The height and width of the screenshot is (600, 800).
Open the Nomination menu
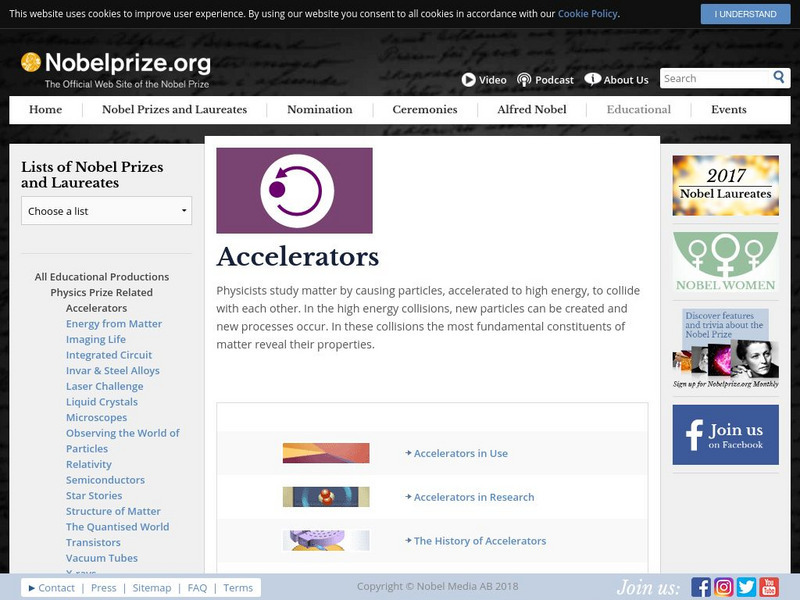click(x=320, y=110)
